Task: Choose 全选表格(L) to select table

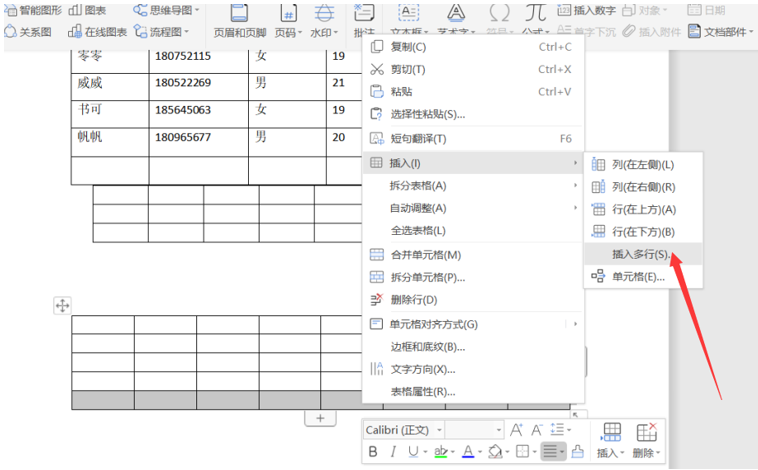Action: [473, 231]
